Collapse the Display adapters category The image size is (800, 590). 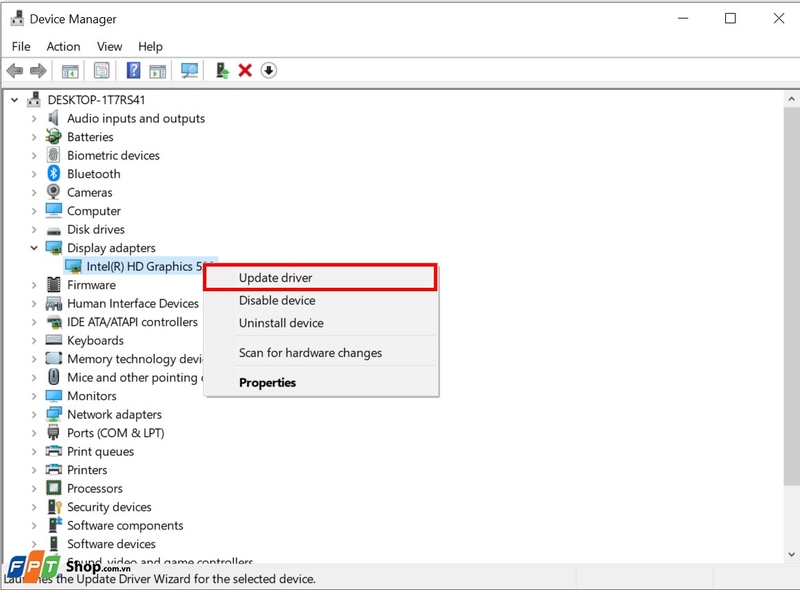pos(34,248)
